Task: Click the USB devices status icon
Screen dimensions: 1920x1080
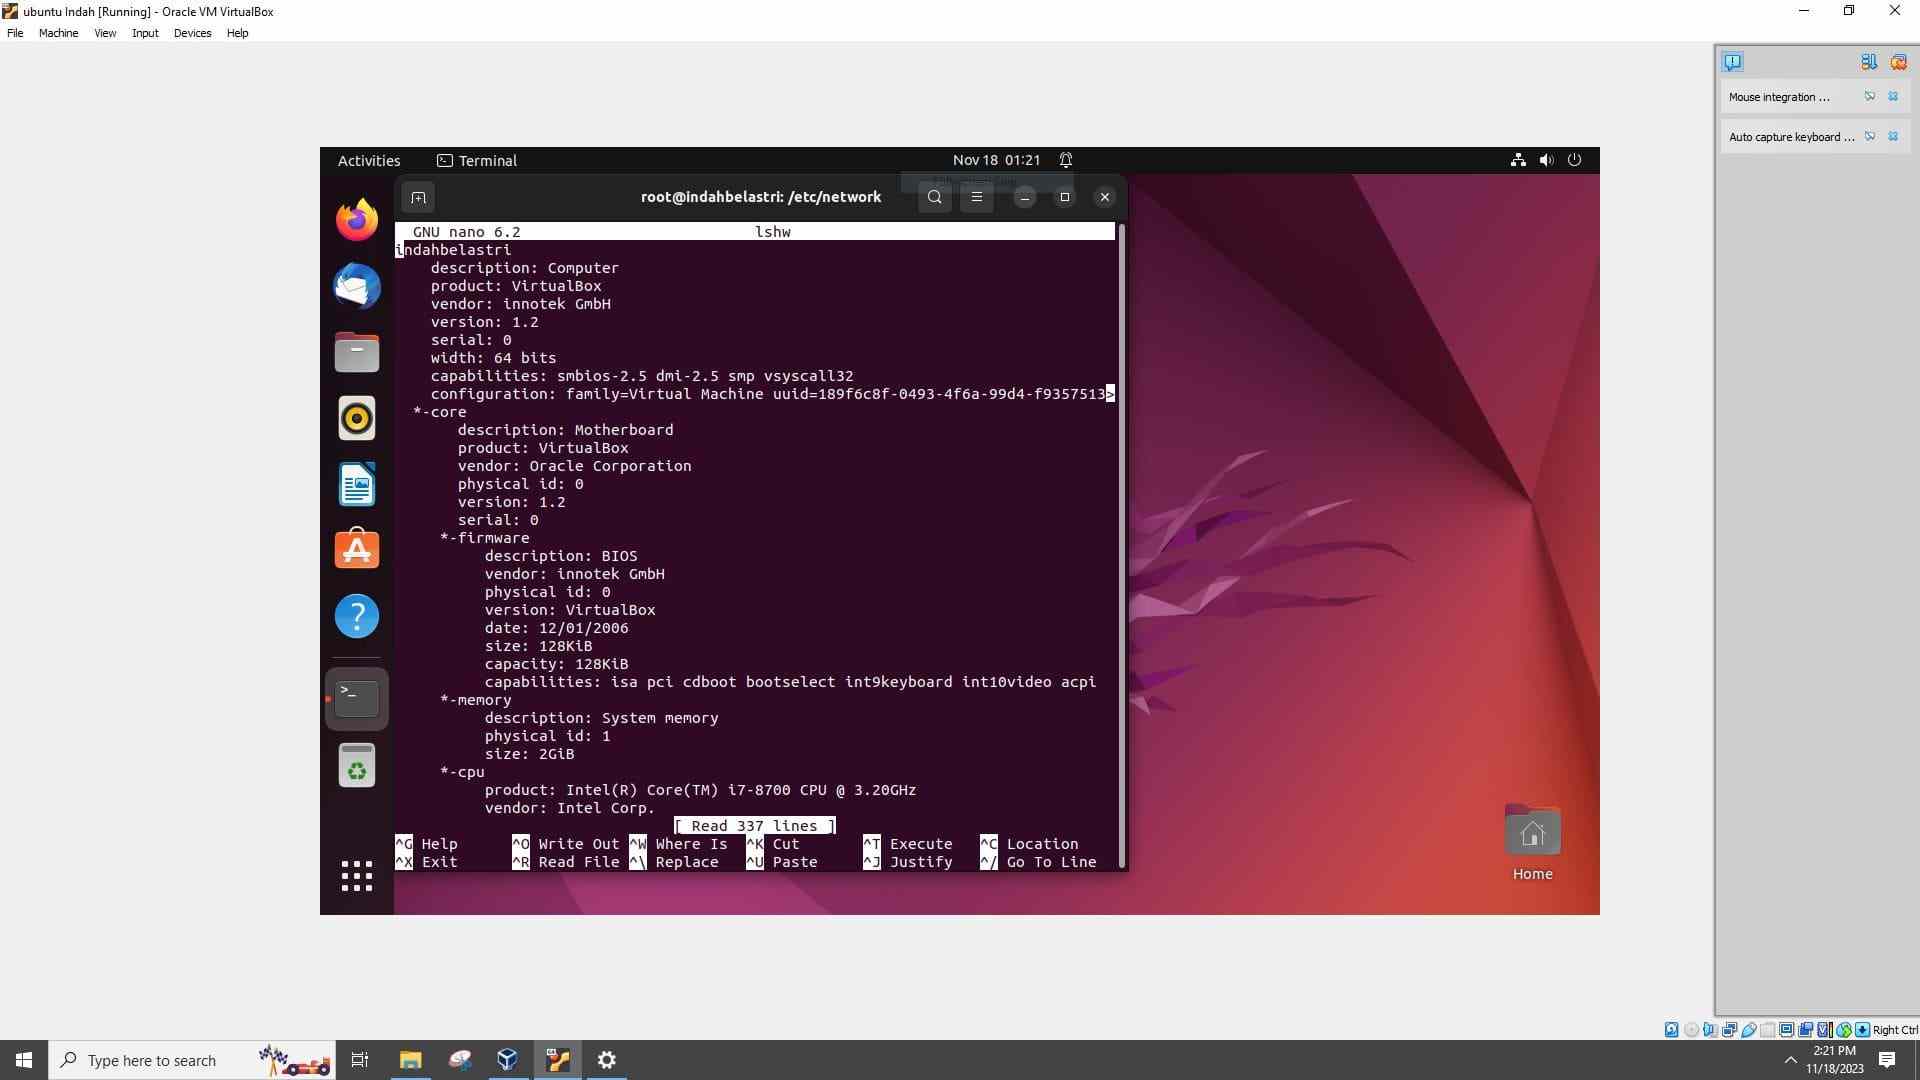Action: coord(1748,1030)
